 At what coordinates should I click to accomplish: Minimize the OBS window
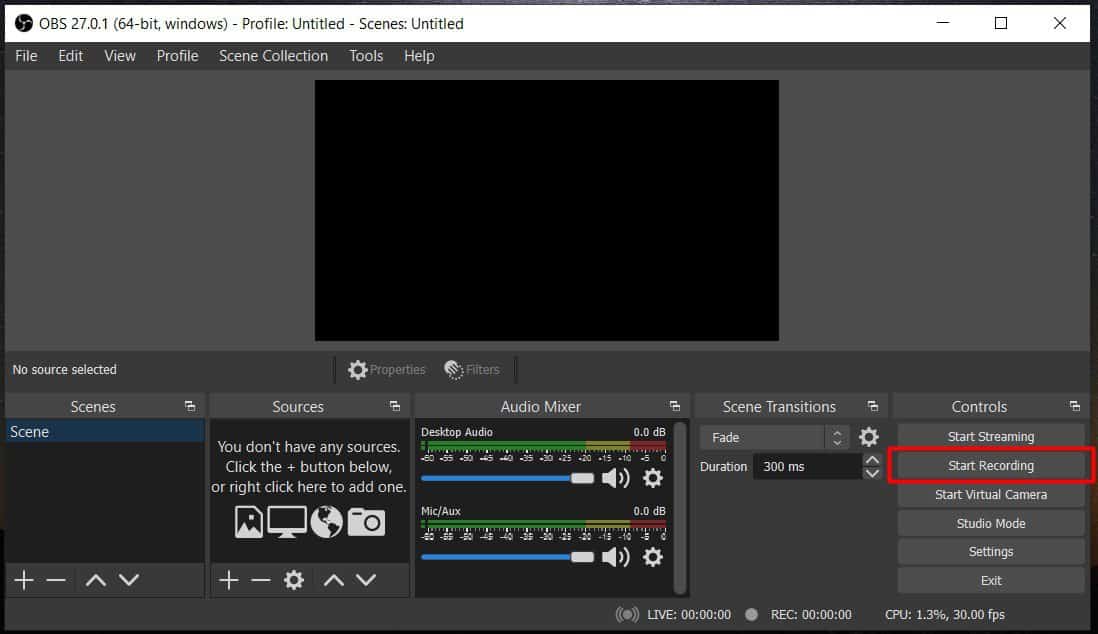[943, 23]
